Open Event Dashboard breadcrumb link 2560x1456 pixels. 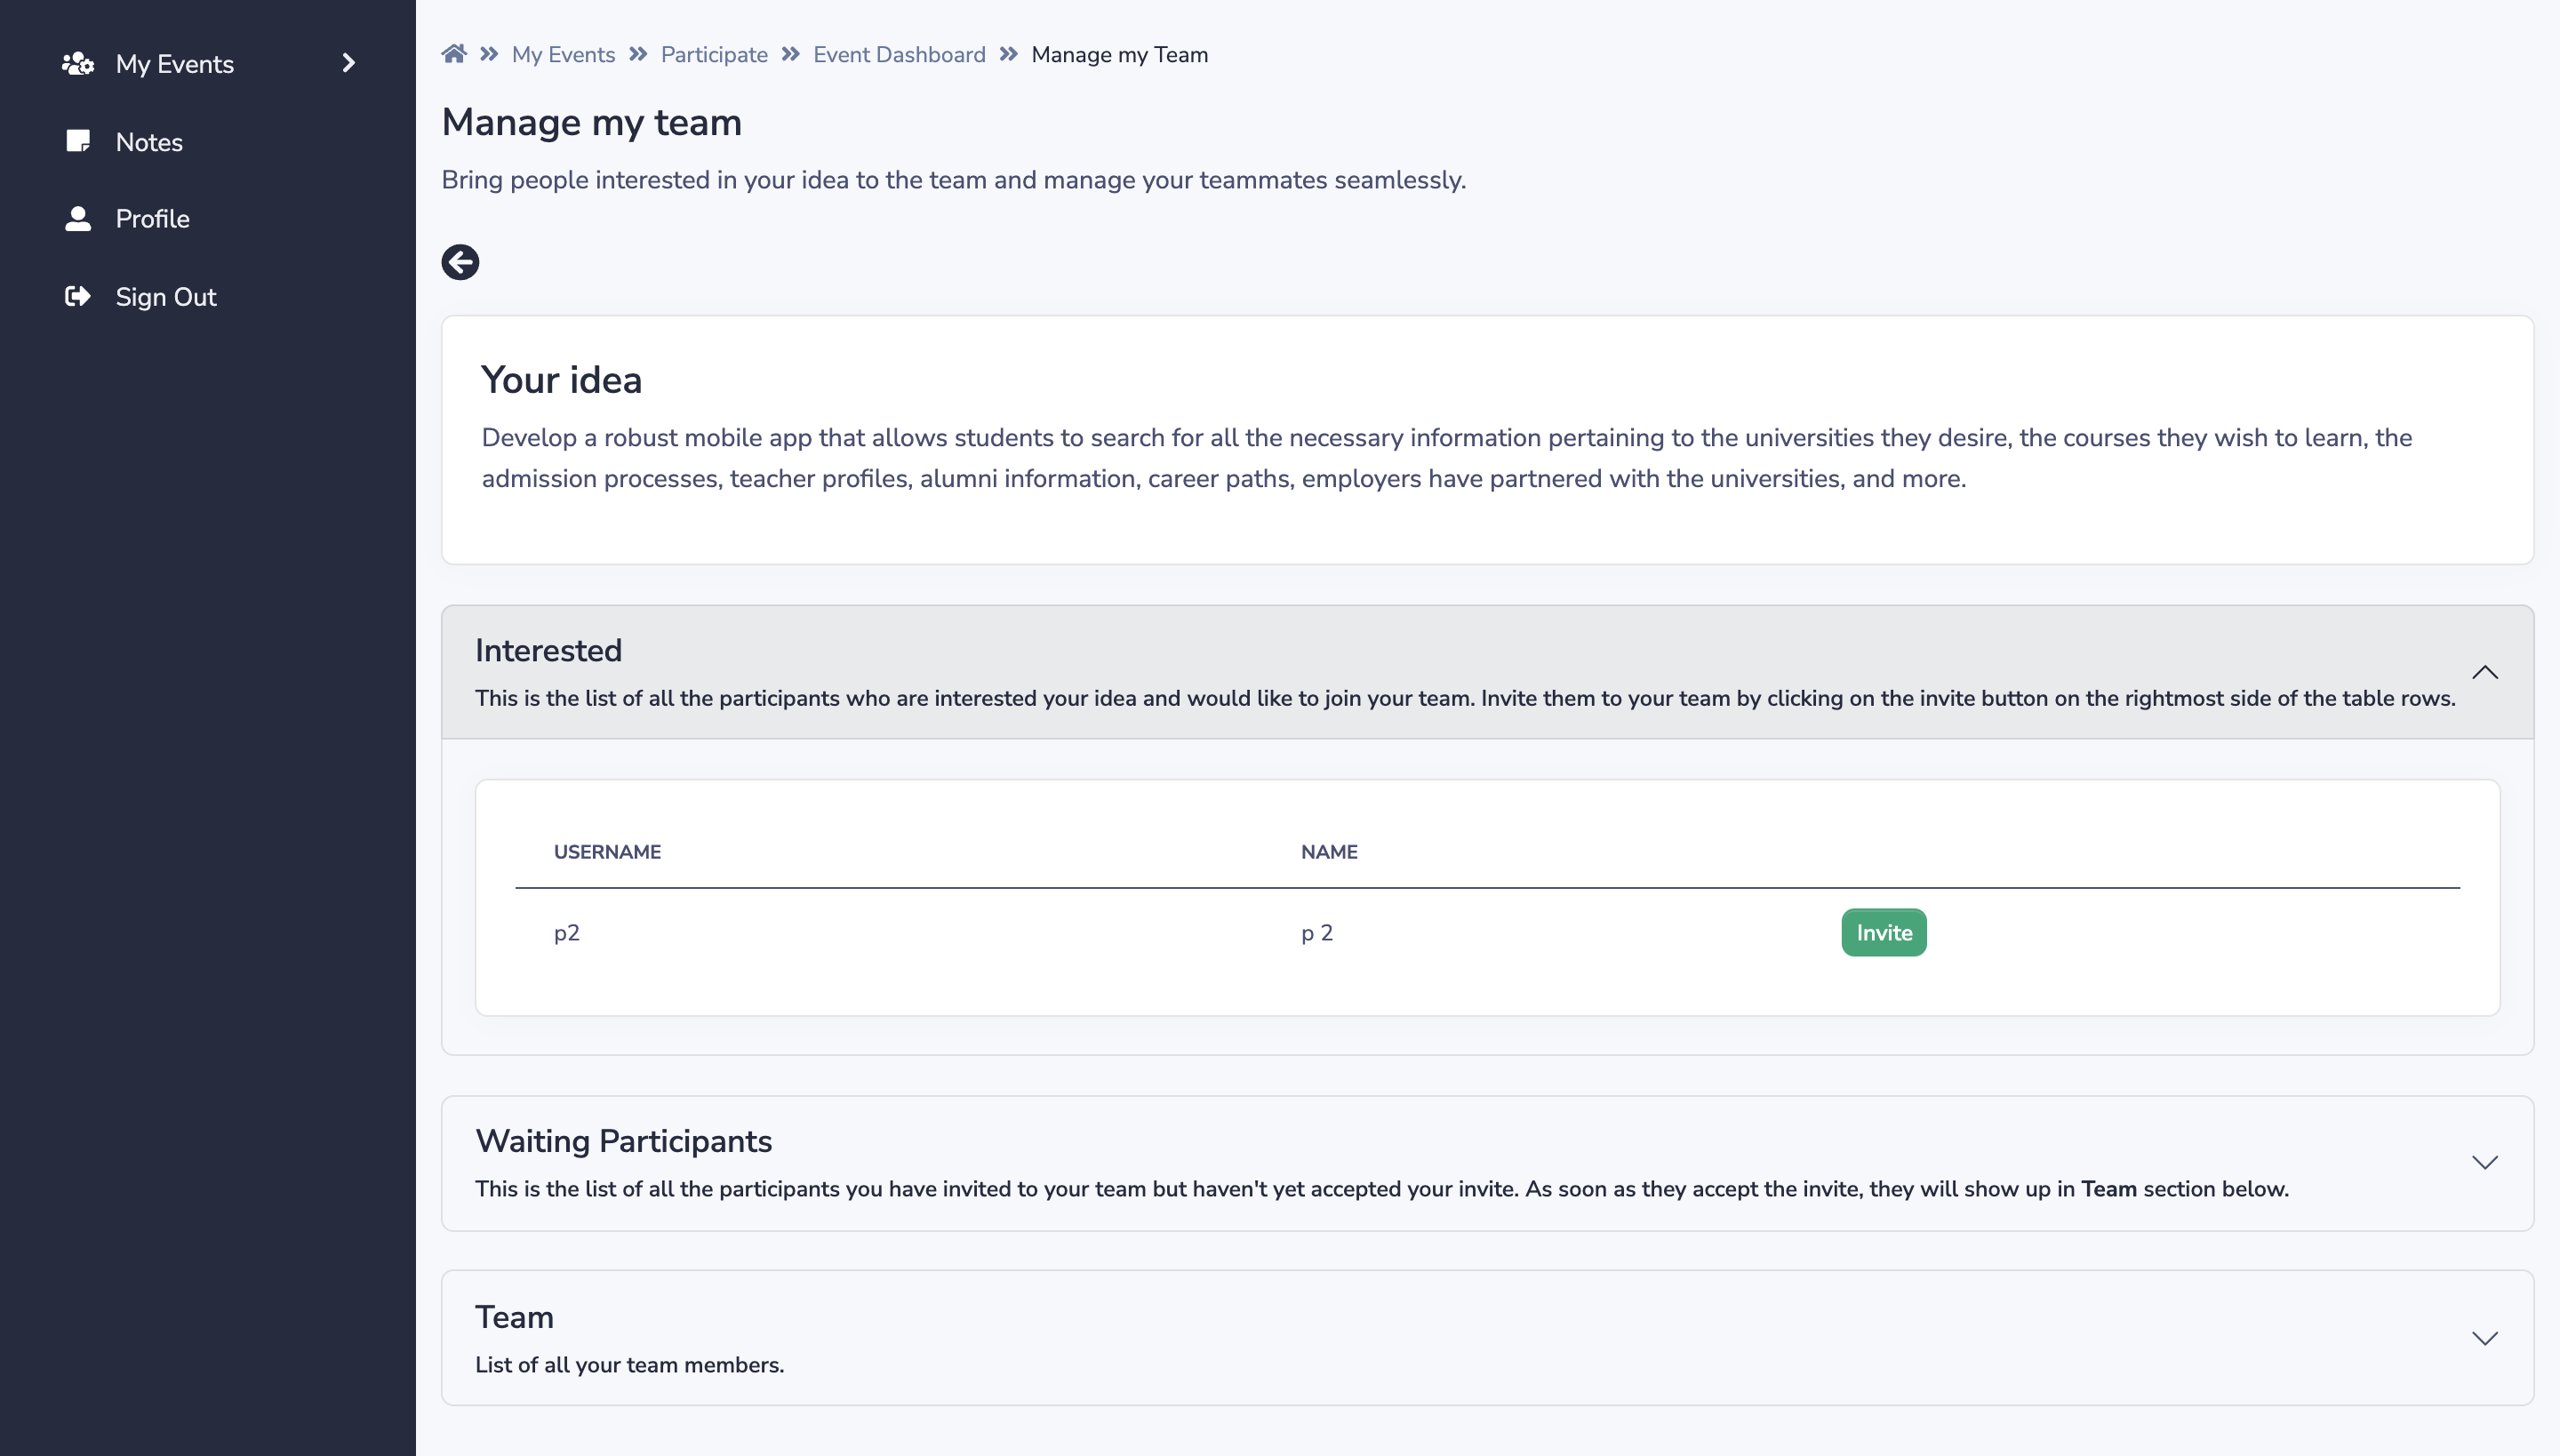click(899, 54)
